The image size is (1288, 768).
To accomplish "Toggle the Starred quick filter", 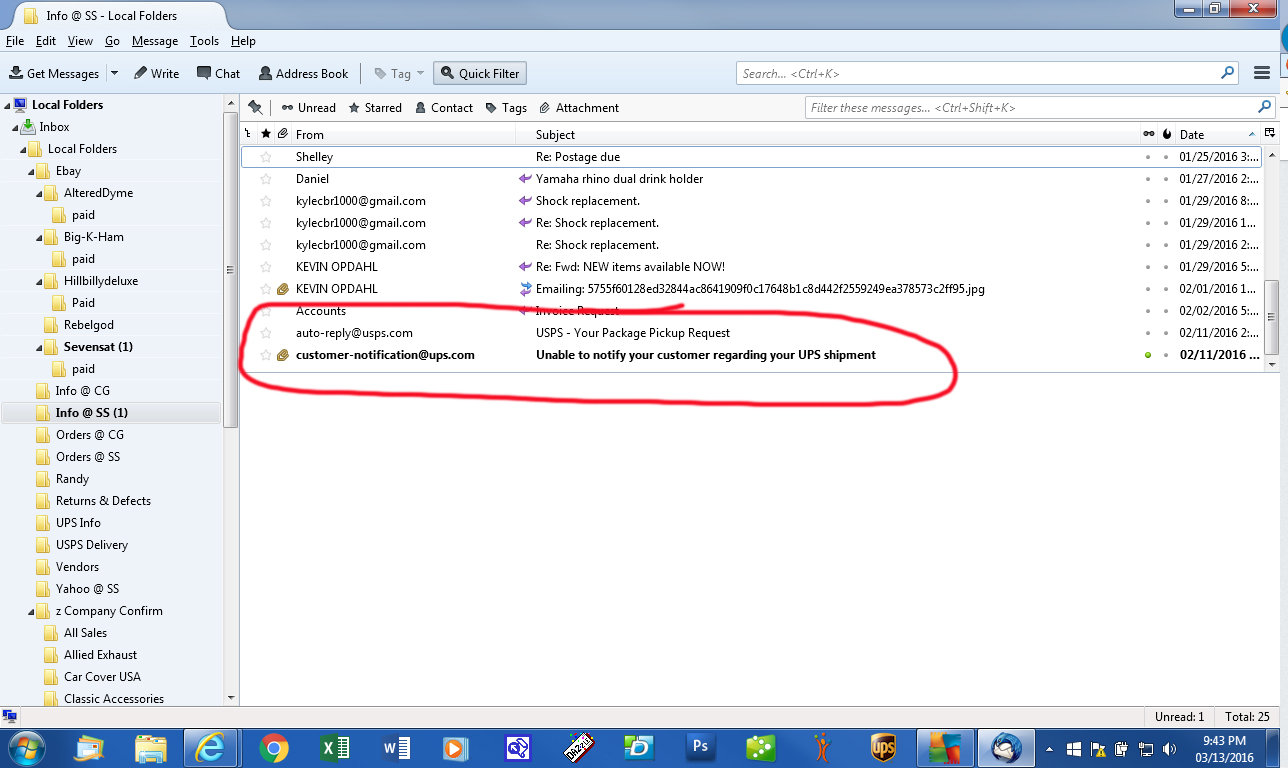I will [375, 107].
